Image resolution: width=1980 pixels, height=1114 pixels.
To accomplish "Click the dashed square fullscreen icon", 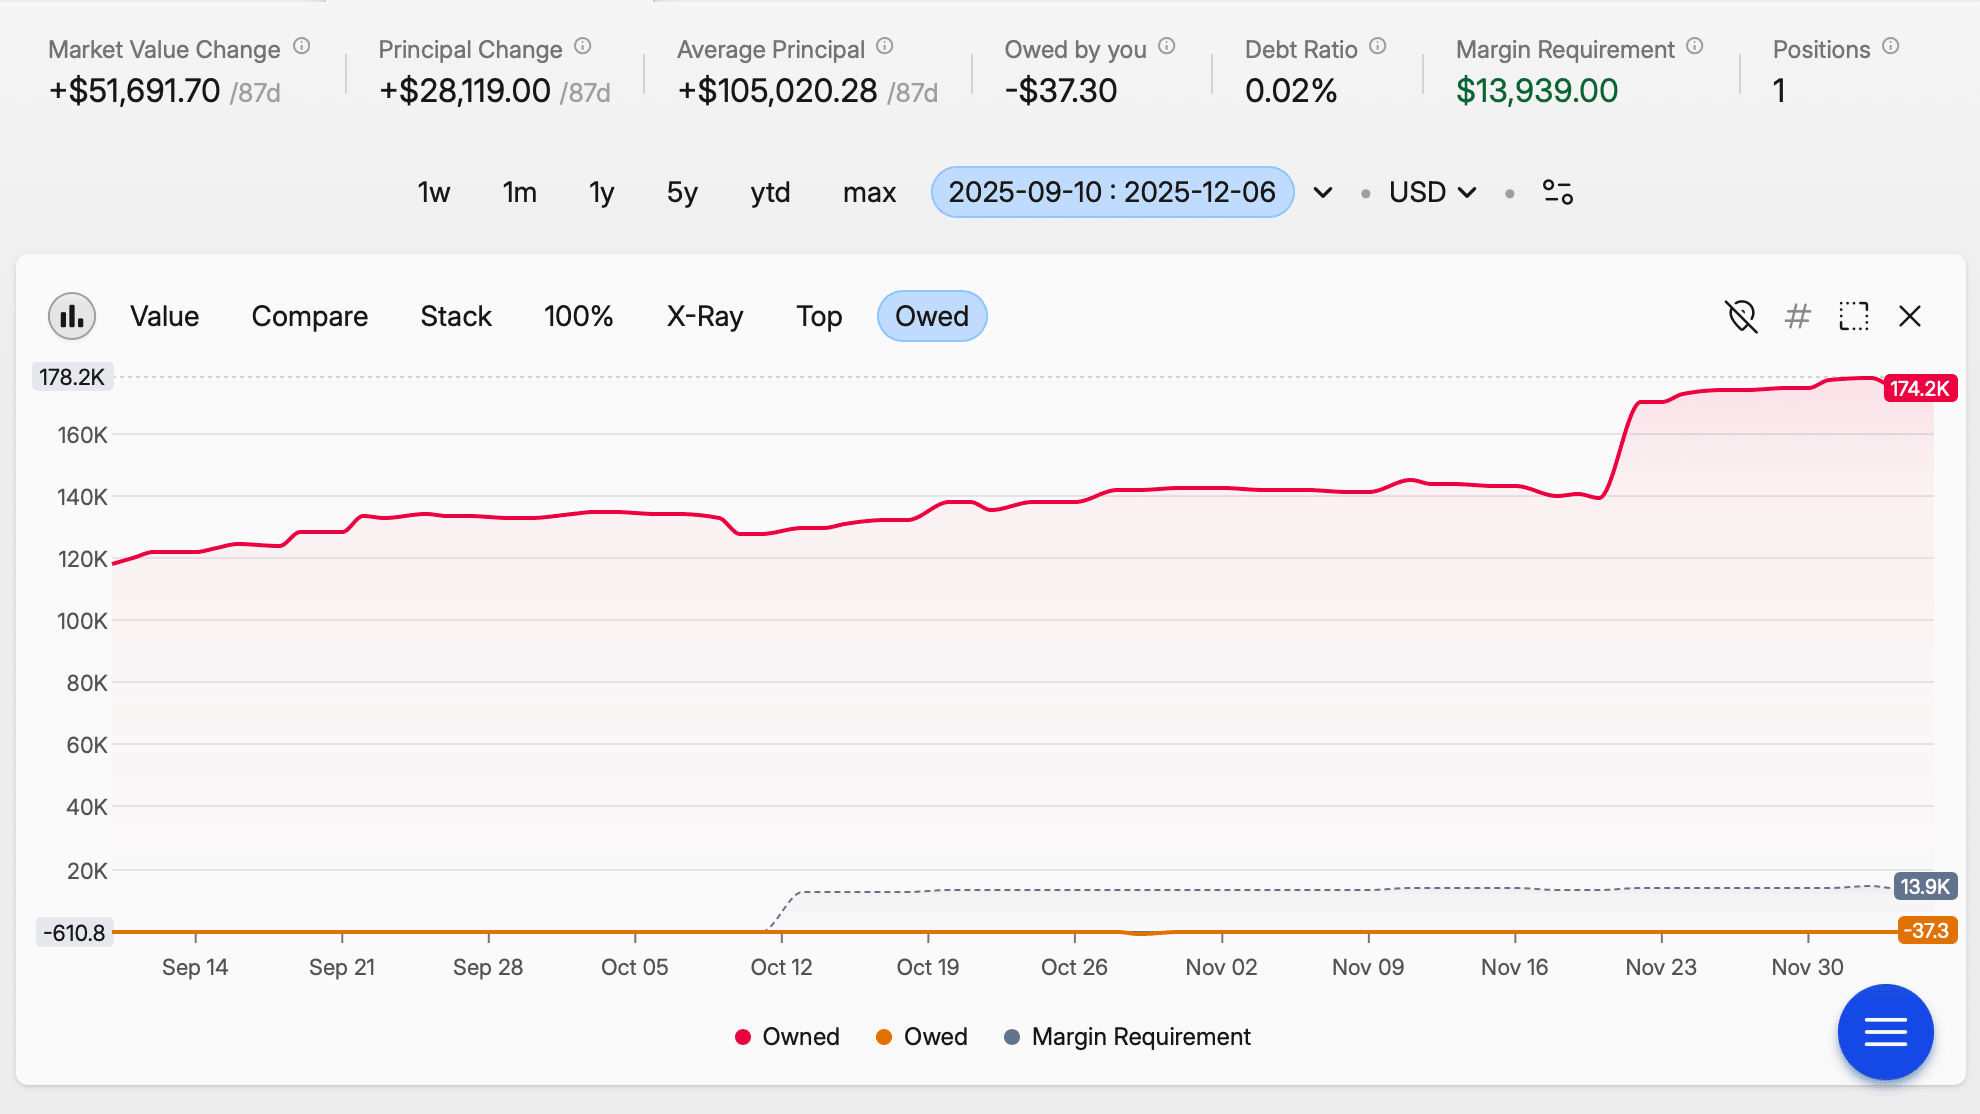I will pos(1853,317).
